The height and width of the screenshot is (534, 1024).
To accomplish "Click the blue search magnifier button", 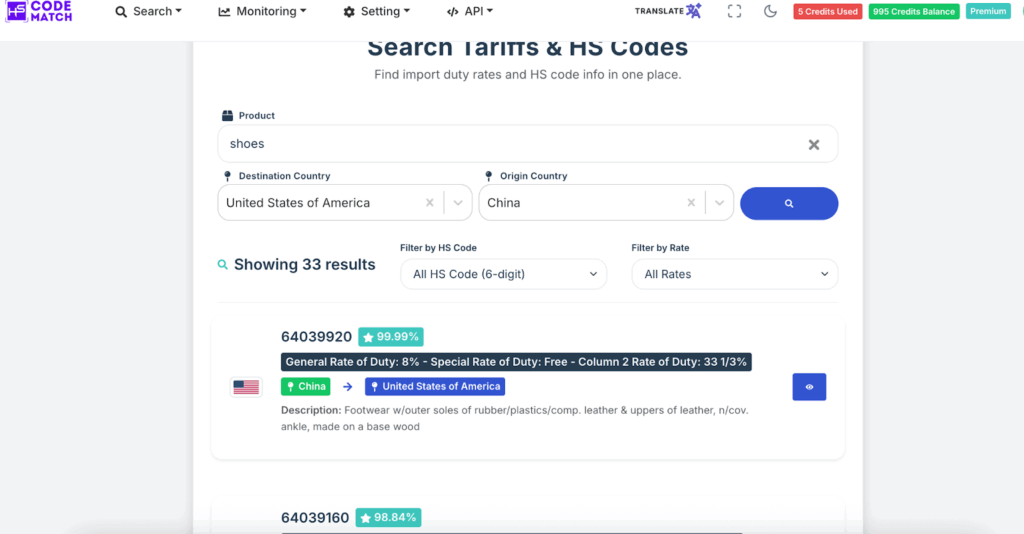I will 788,203.
